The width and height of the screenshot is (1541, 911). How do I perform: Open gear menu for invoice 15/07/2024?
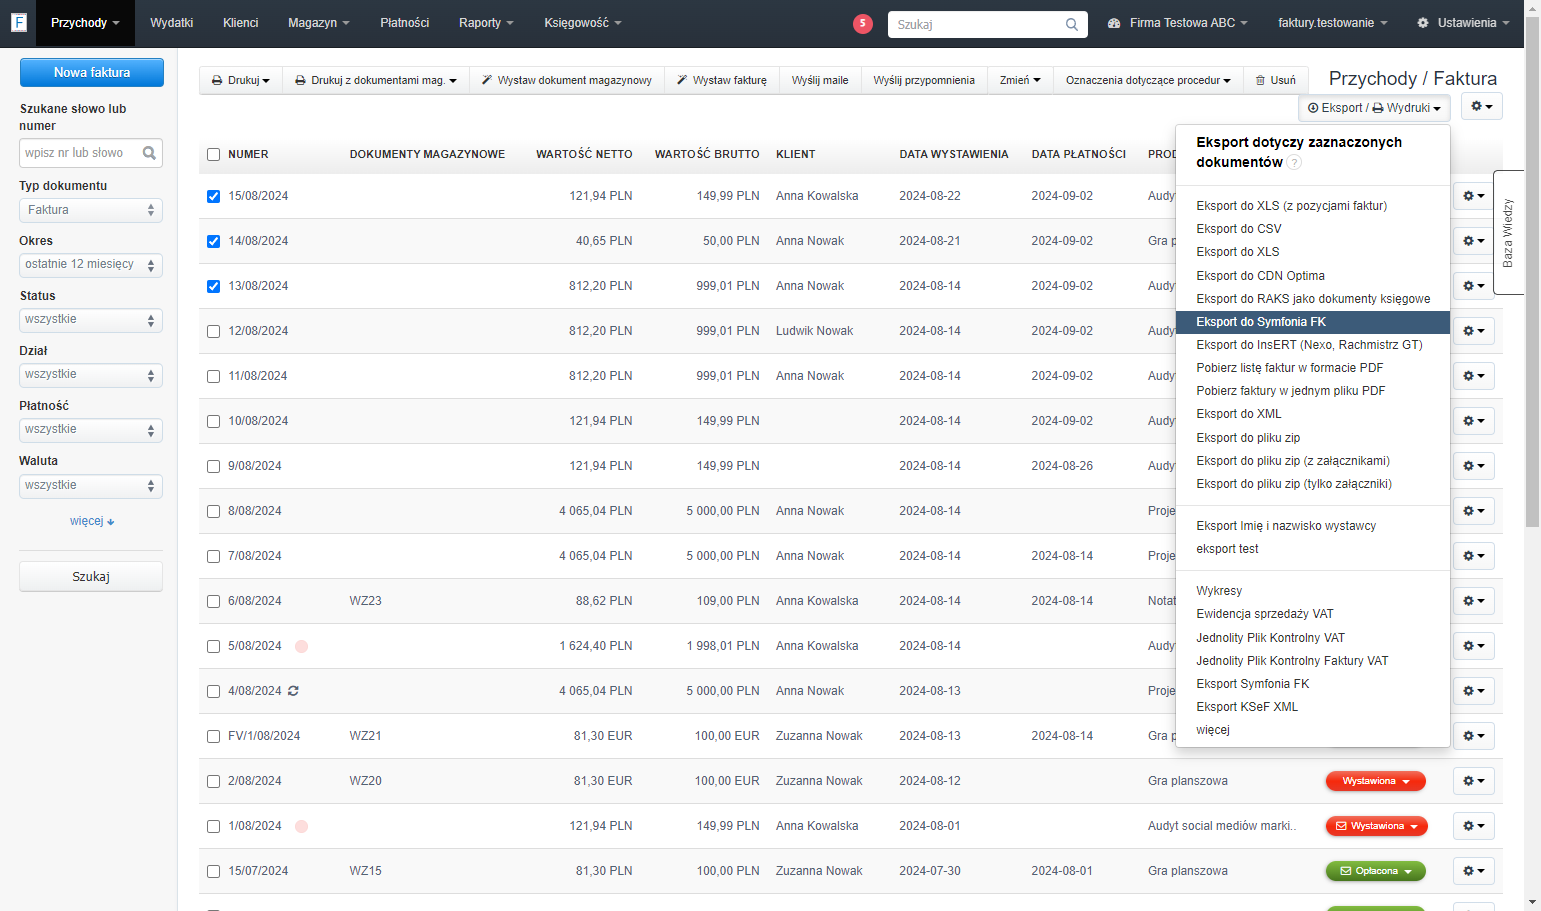(x=1474, y=871)
